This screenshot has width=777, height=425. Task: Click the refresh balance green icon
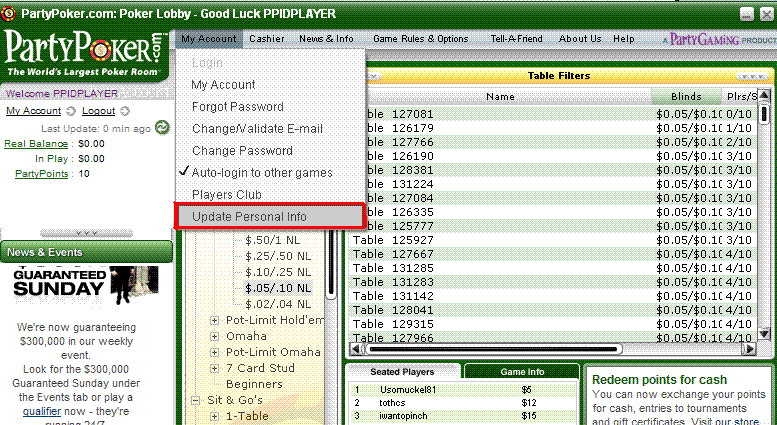pyautogui.click(x=162, y=128)
